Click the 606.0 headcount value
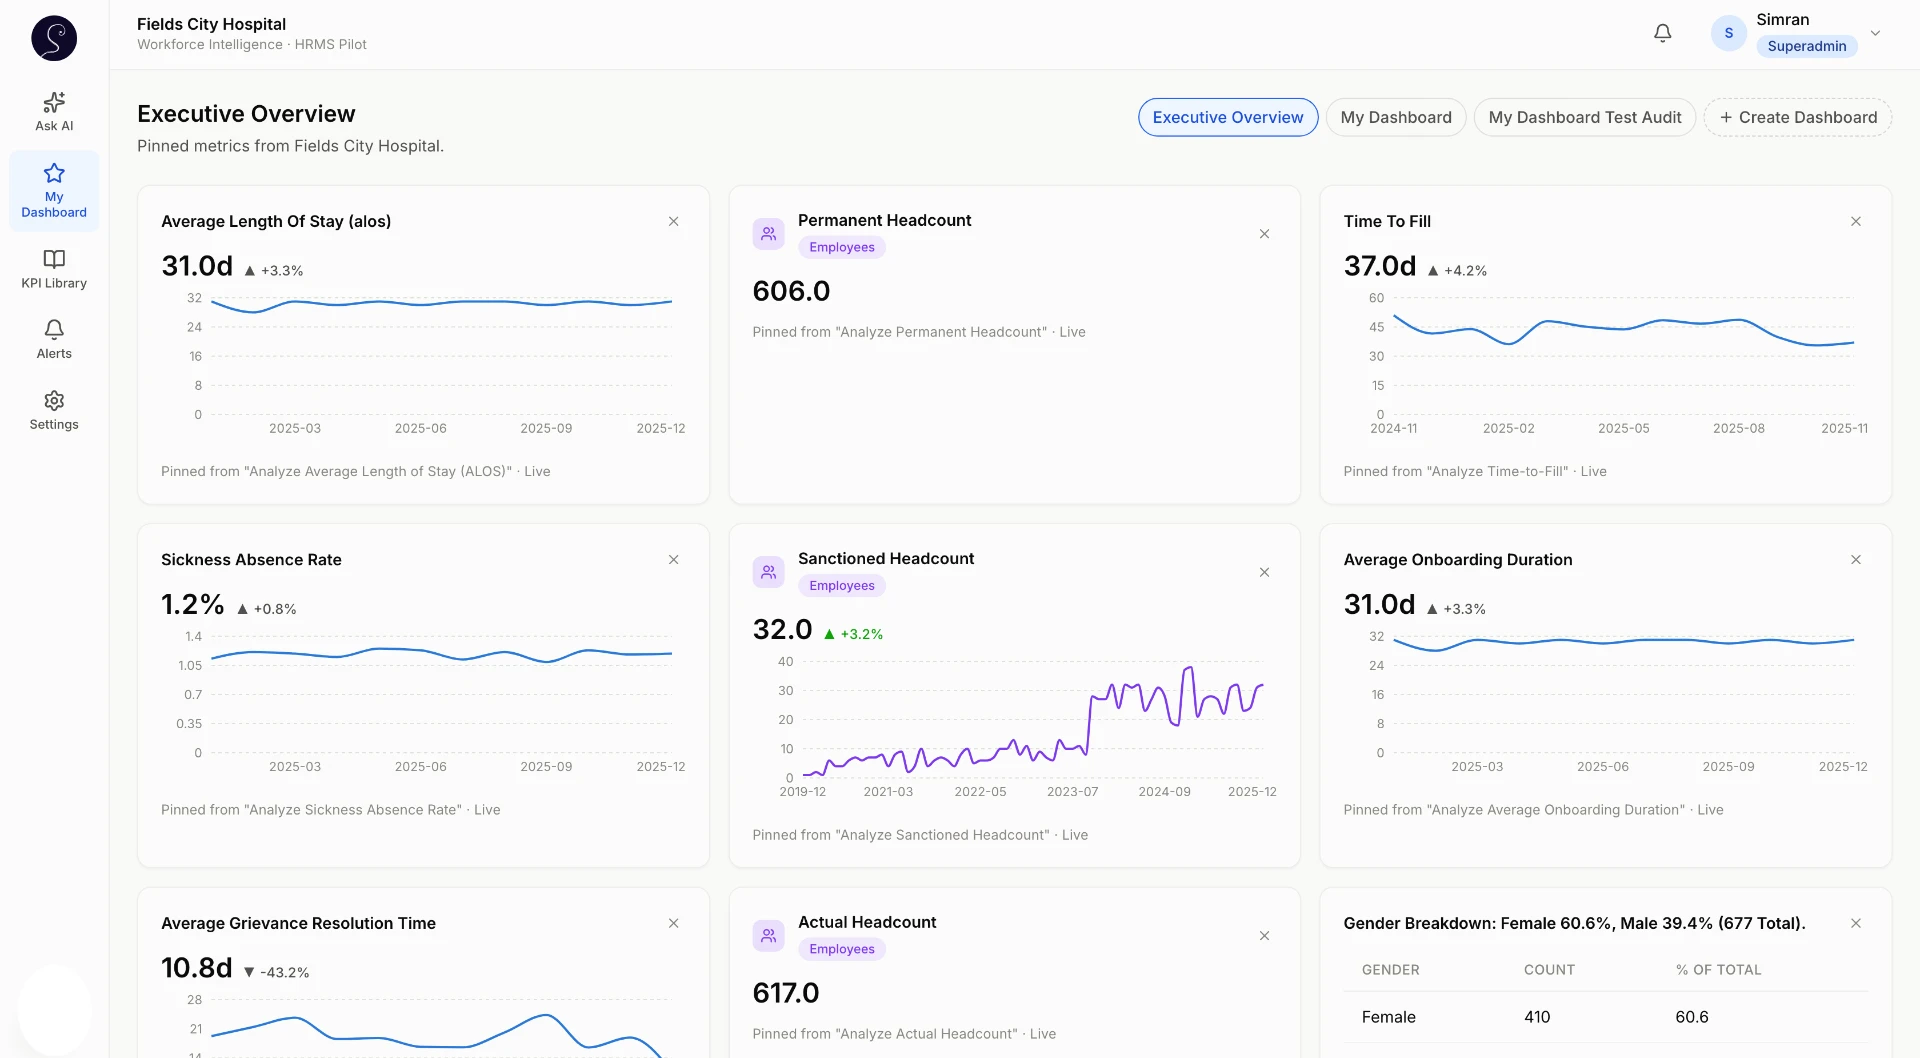 (791, 291)
